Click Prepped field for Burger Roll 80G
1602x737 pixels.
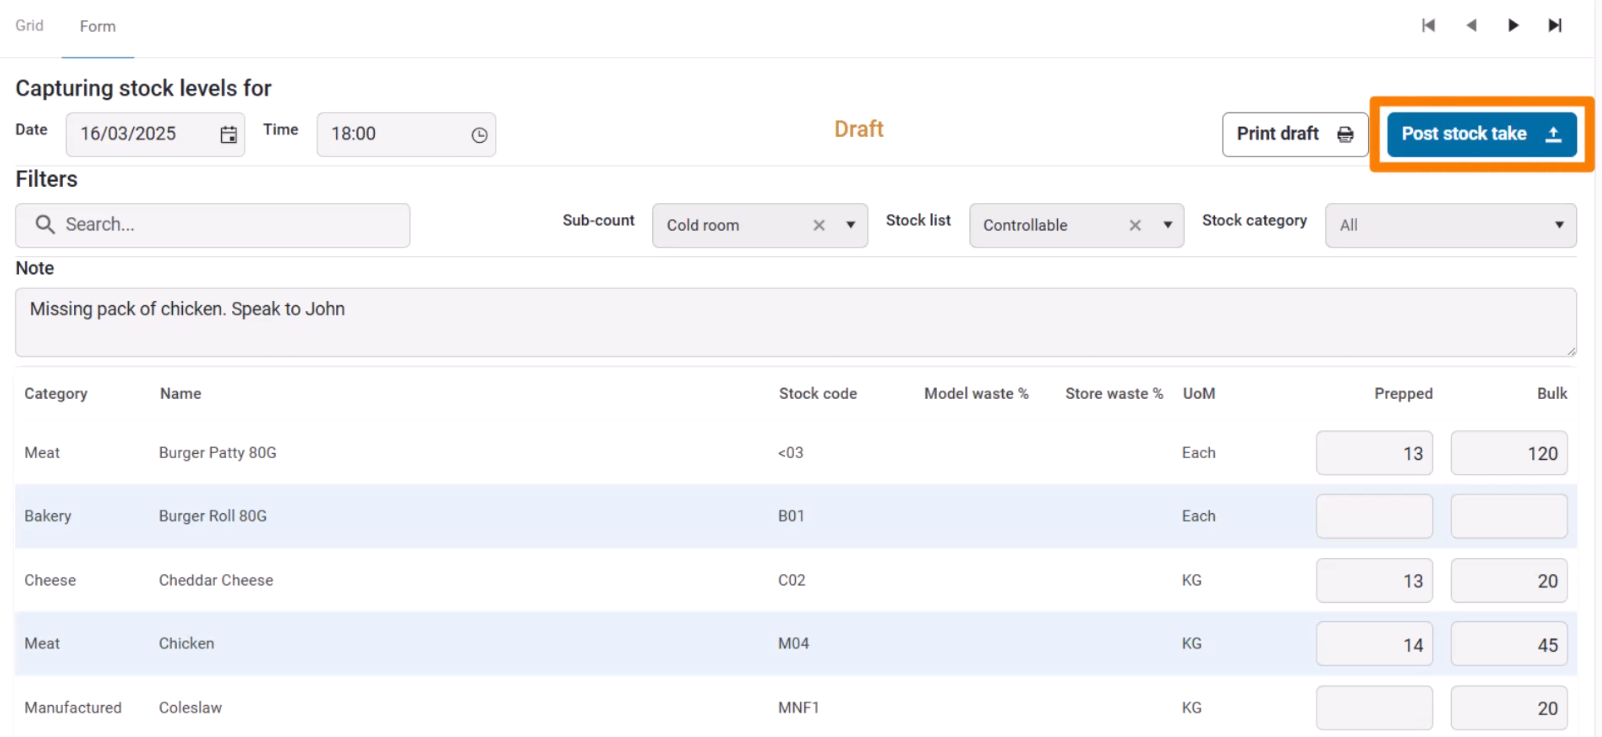(x=1375, y=516)
